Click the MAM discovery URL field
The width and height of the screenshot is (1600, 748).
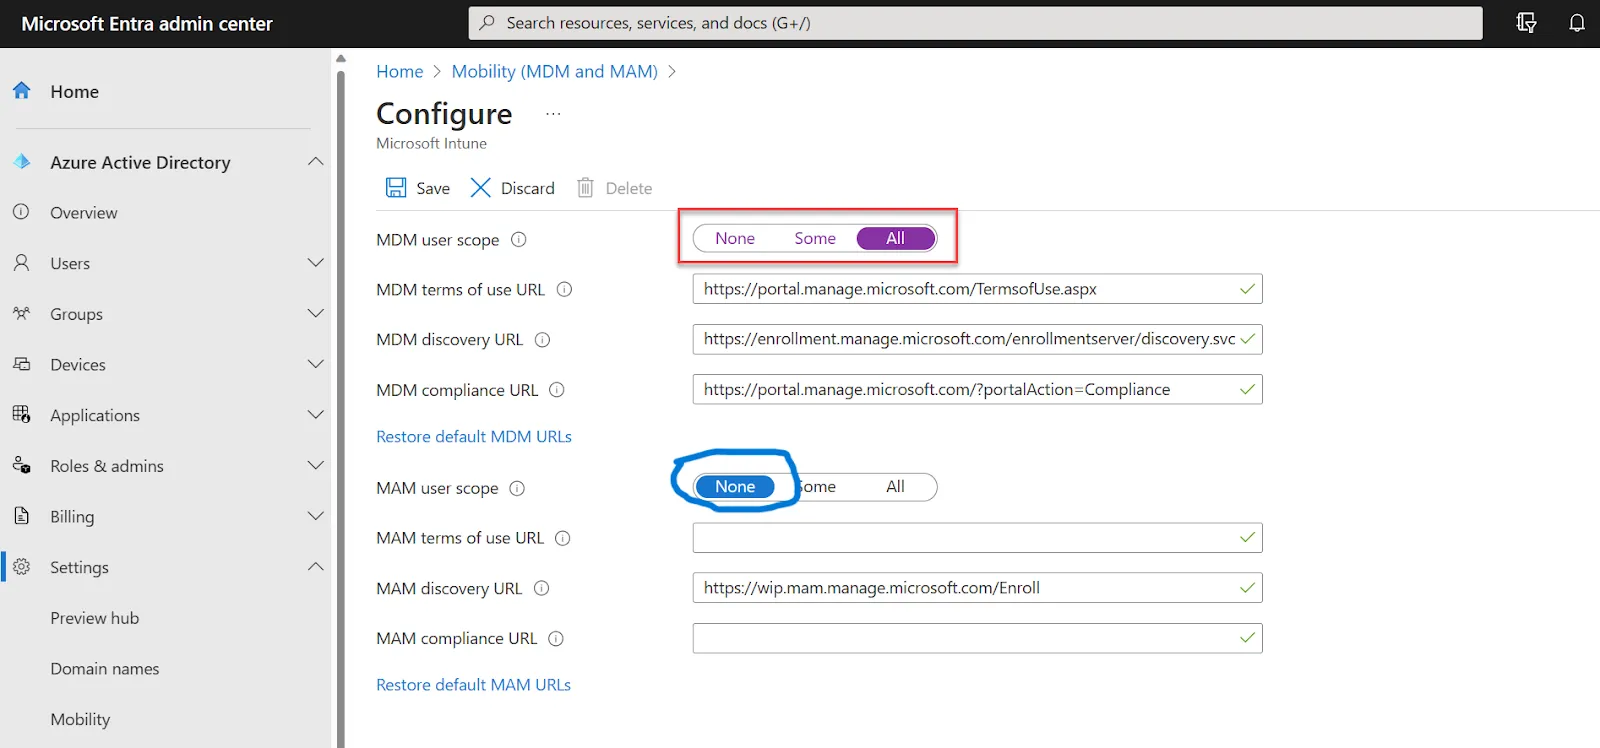[x=977, y=588]
